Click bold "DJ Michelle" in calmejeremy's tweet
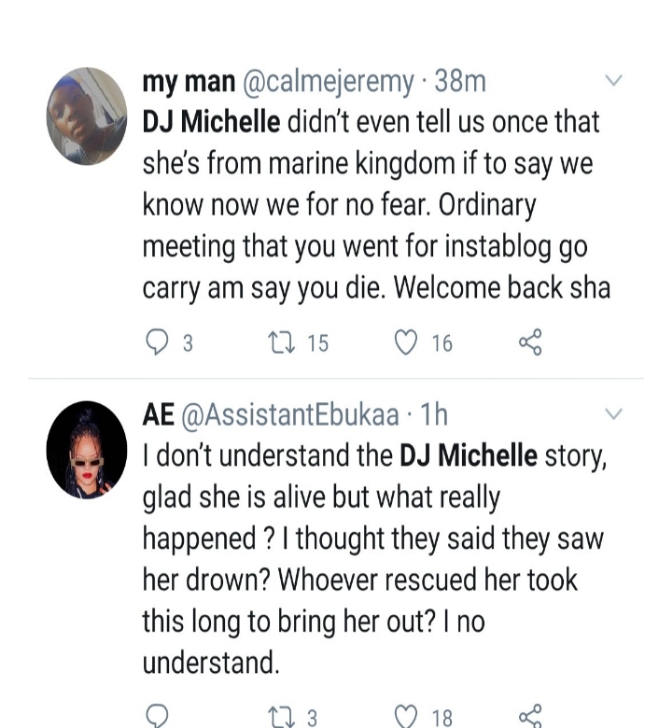 pos(211,124)
